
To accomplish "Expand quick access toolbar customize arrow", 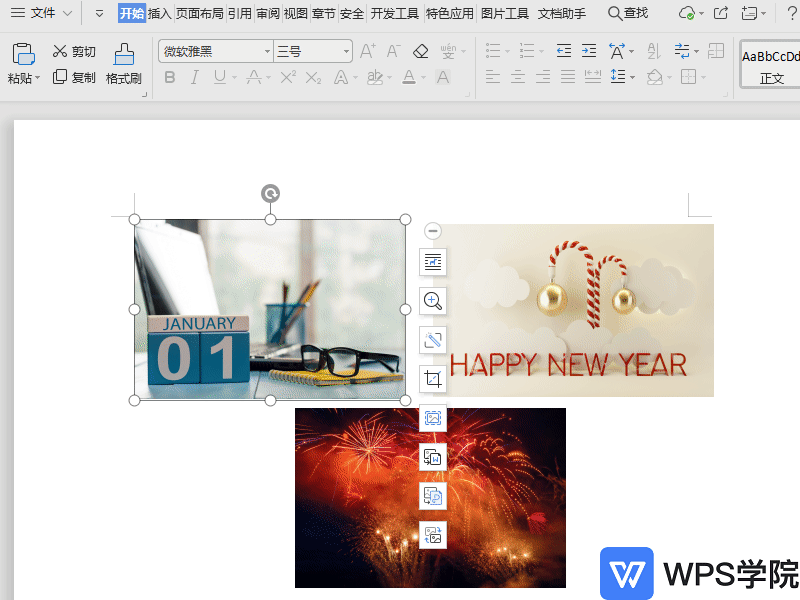I will pyautogui.click(x=99, y=13).
